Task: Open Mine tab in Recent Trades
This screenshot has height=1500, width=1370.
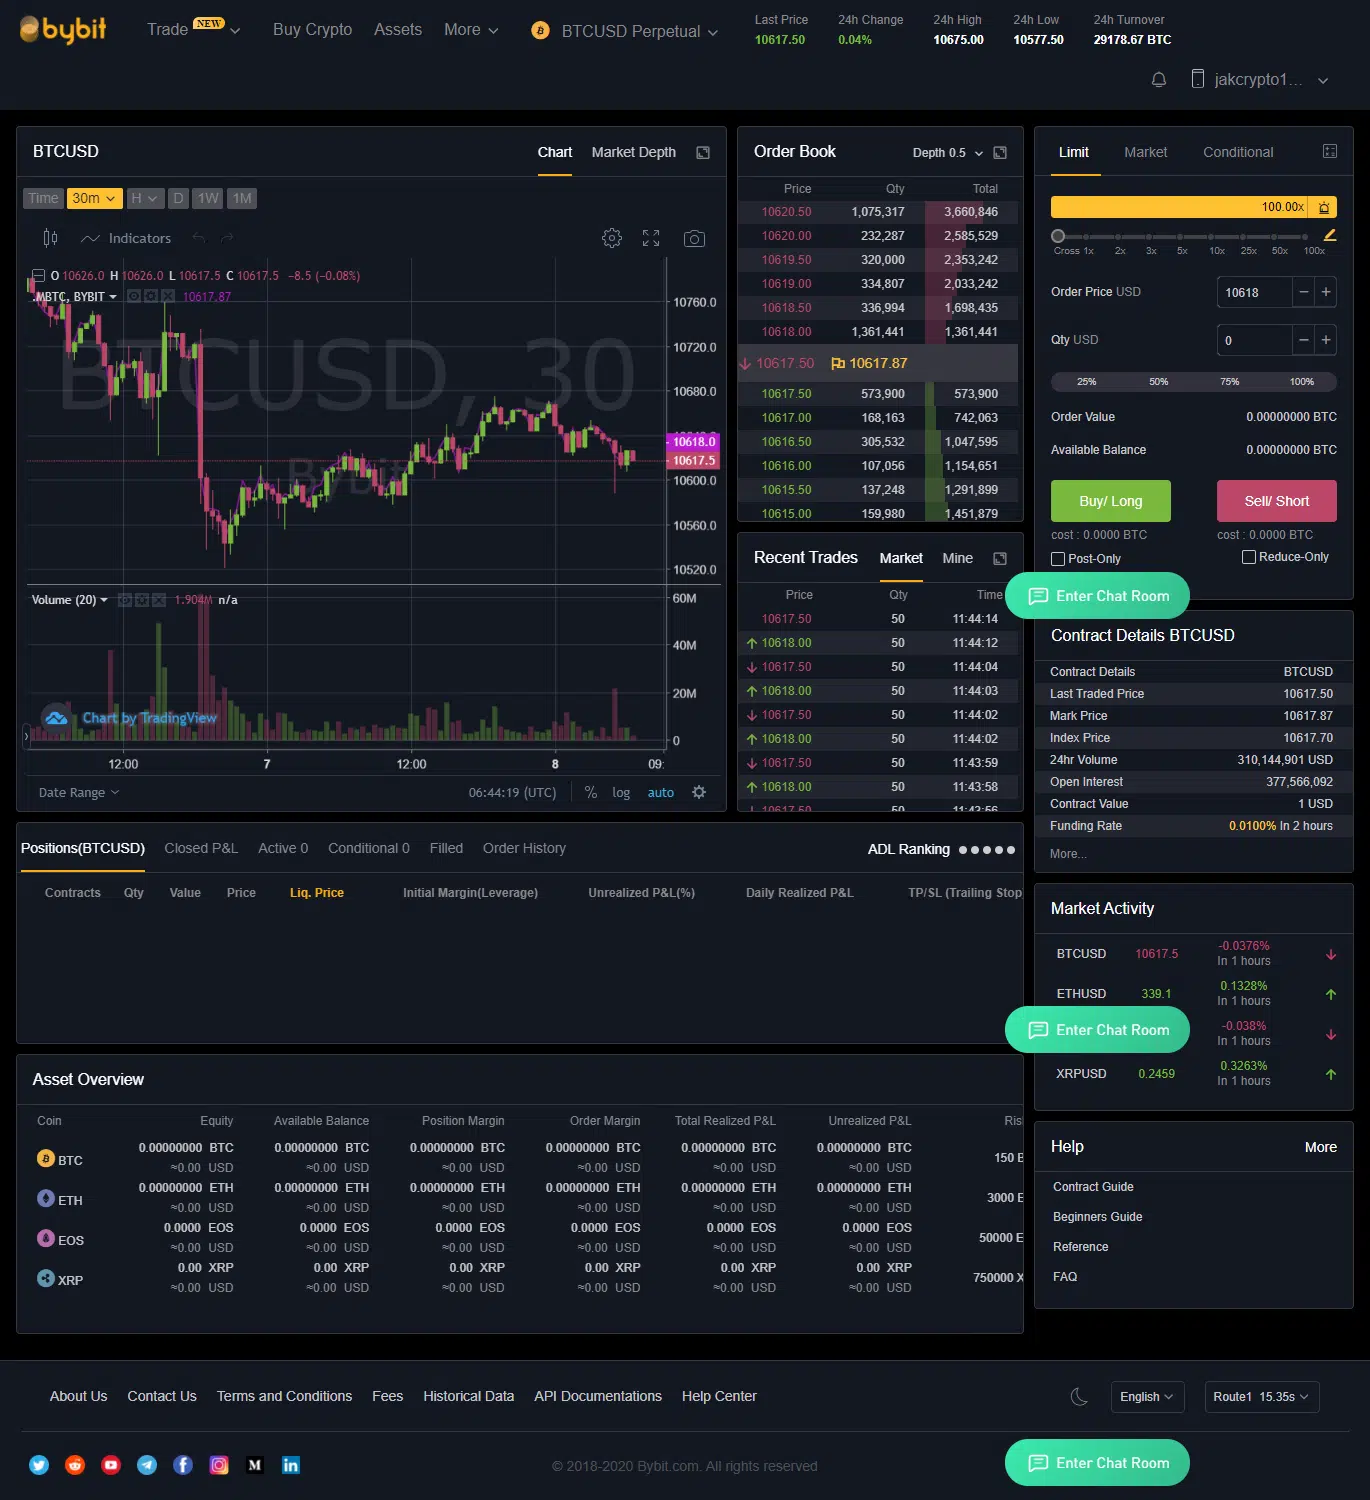Action: coord(957,558)
